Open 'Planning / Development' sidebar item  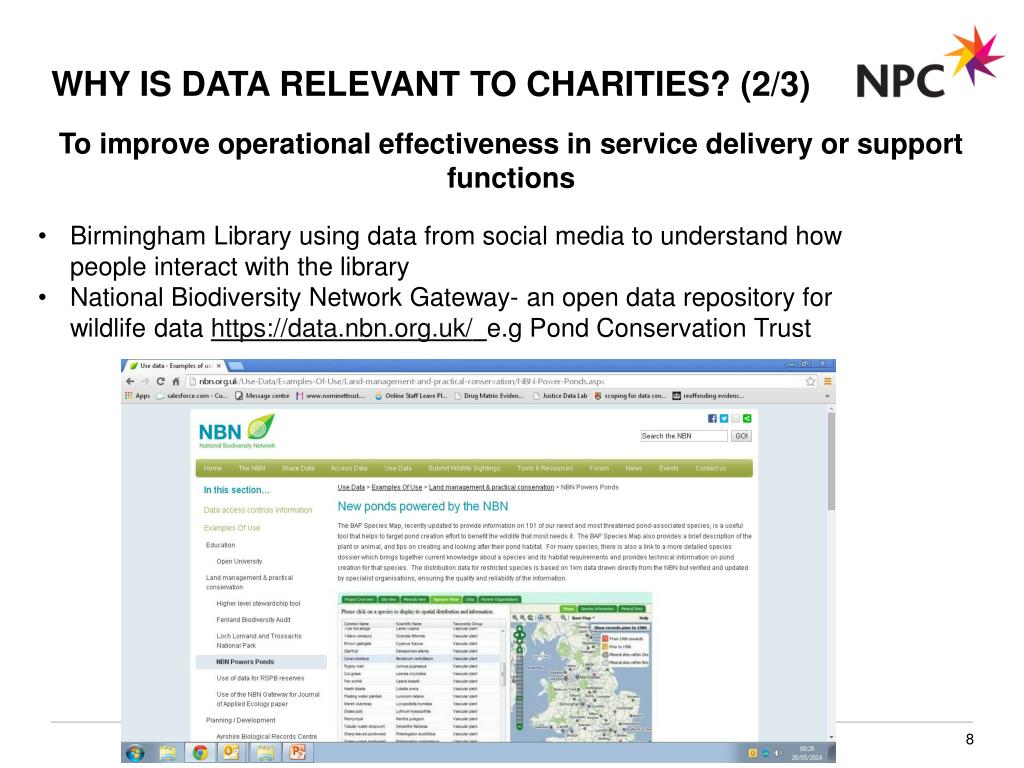tap(240, 720)
